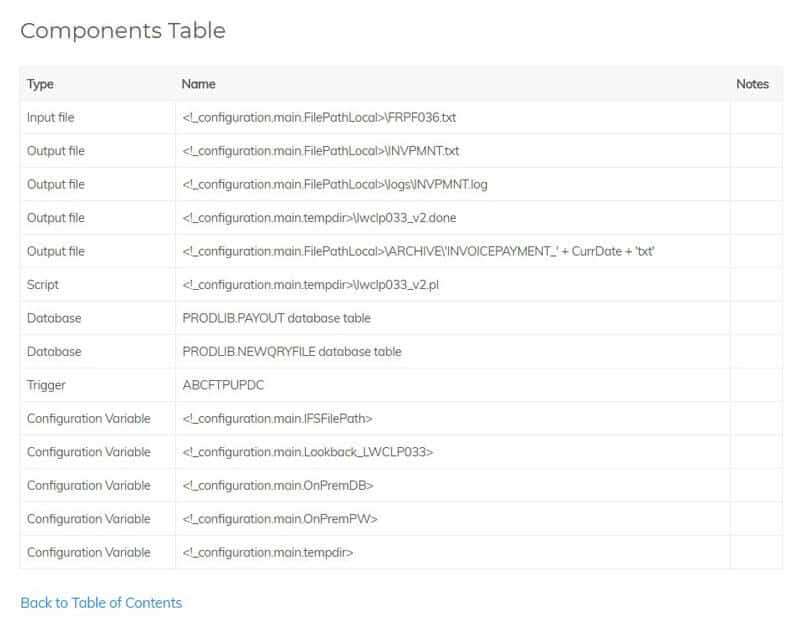This screenshot has height=619, width=800.
Task: Select the OnPremPW configuration variable
Action: click(x=280, y=519)
